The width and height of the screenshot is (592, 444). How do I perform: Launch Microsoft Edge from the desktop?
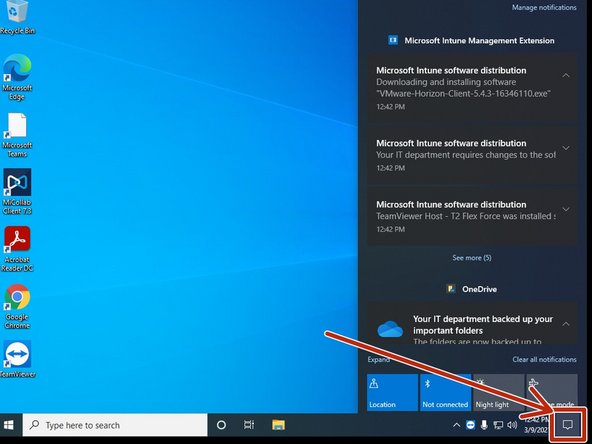[17, 77]
